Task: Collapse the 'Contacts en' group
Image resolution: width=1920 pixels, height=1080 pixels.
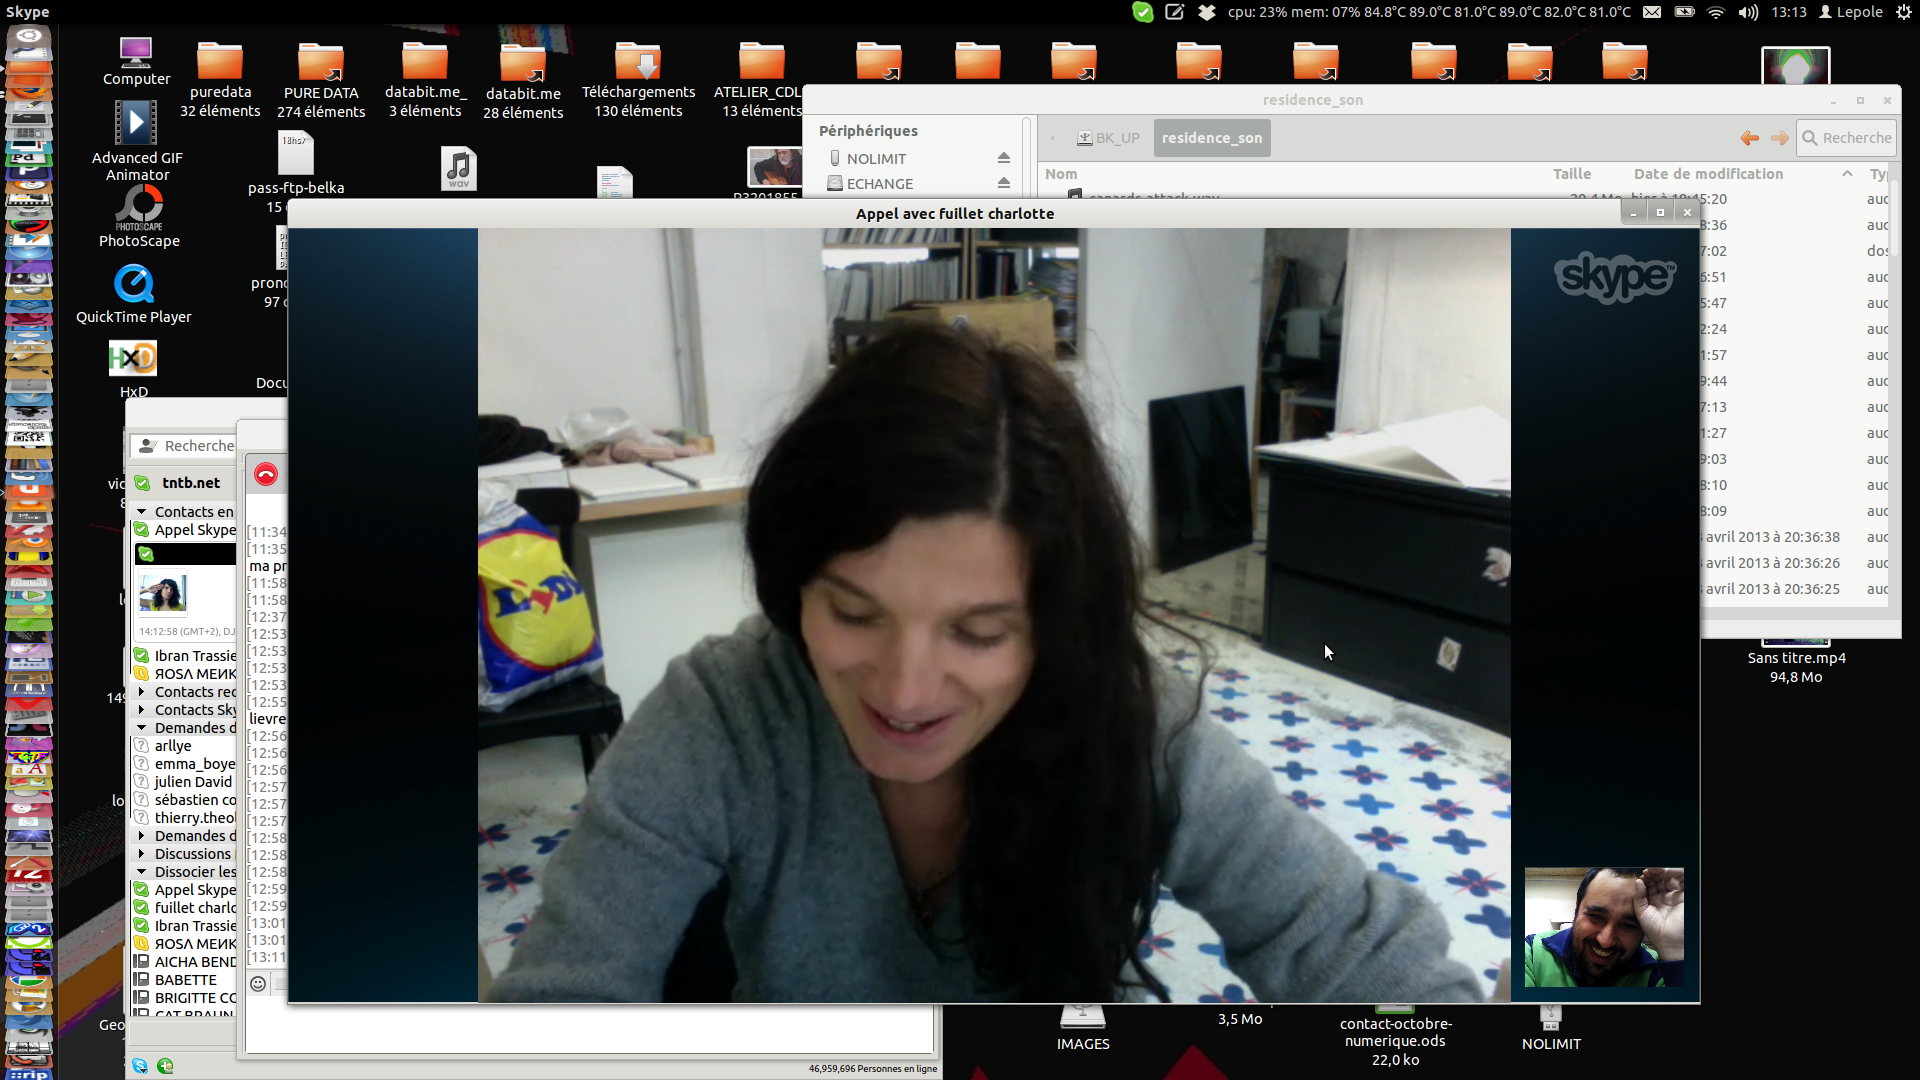Action: 142,512
